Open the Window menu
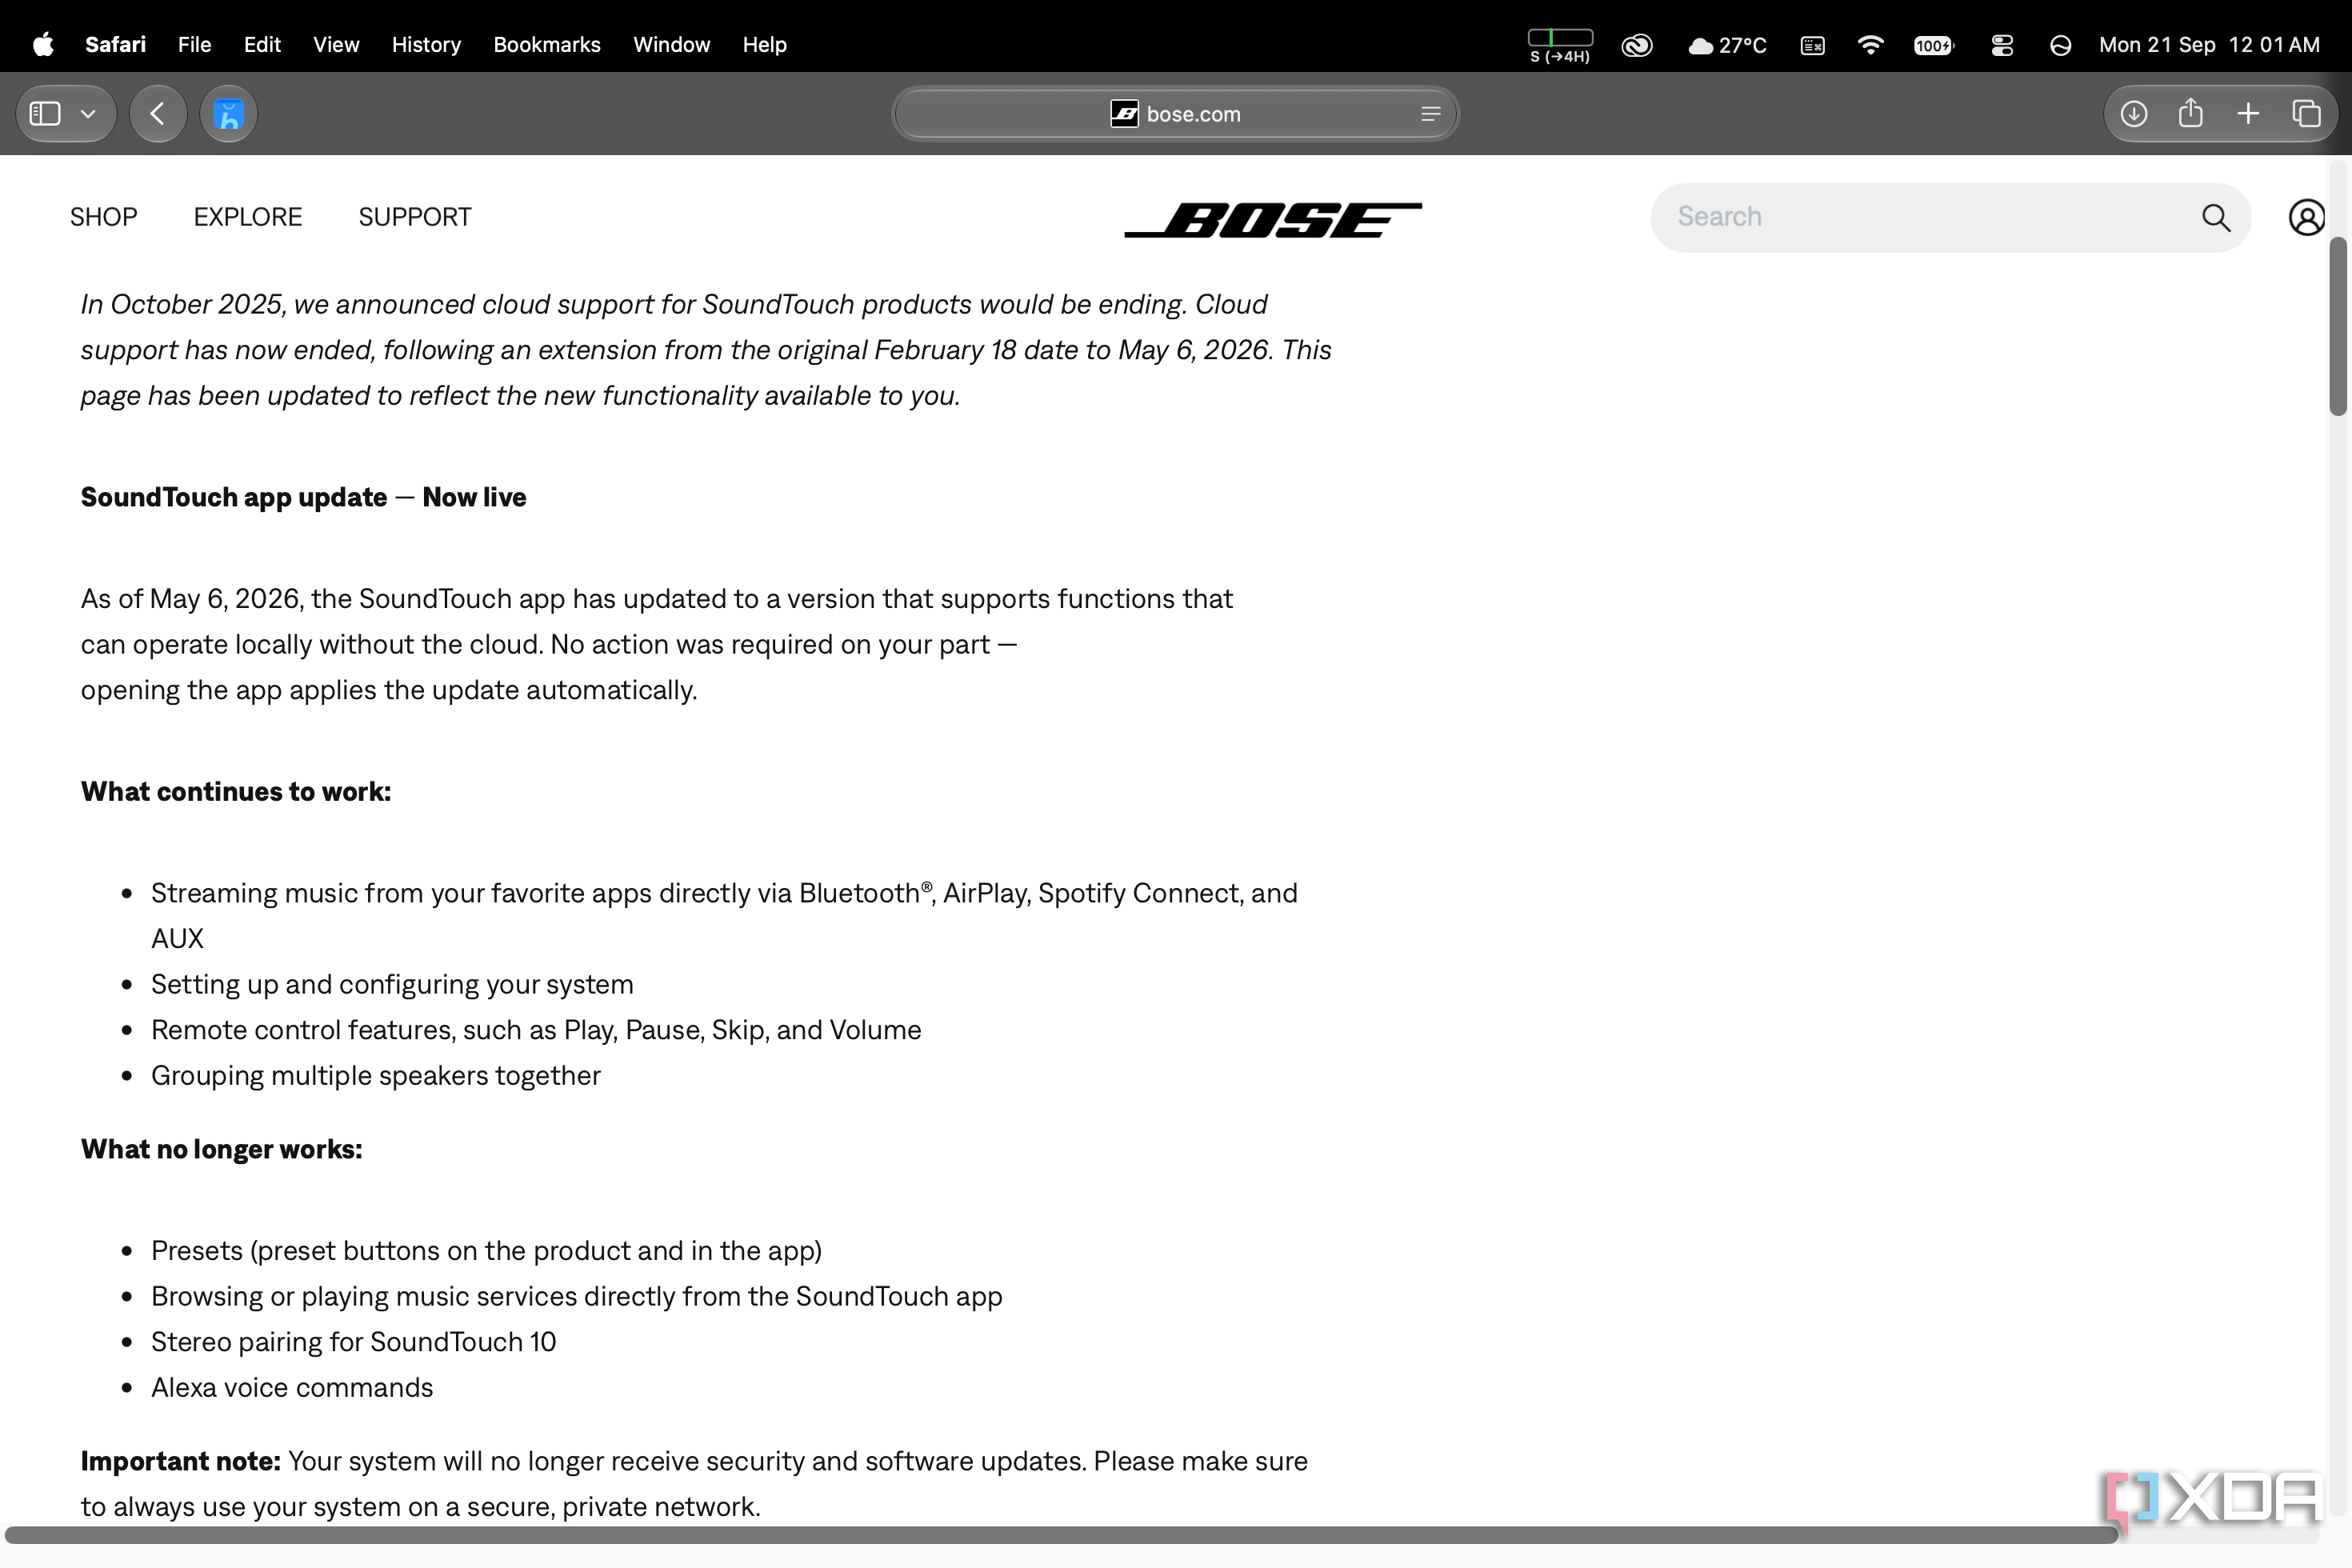The height and width of the screenshot is (1568, 2352). 672,45
